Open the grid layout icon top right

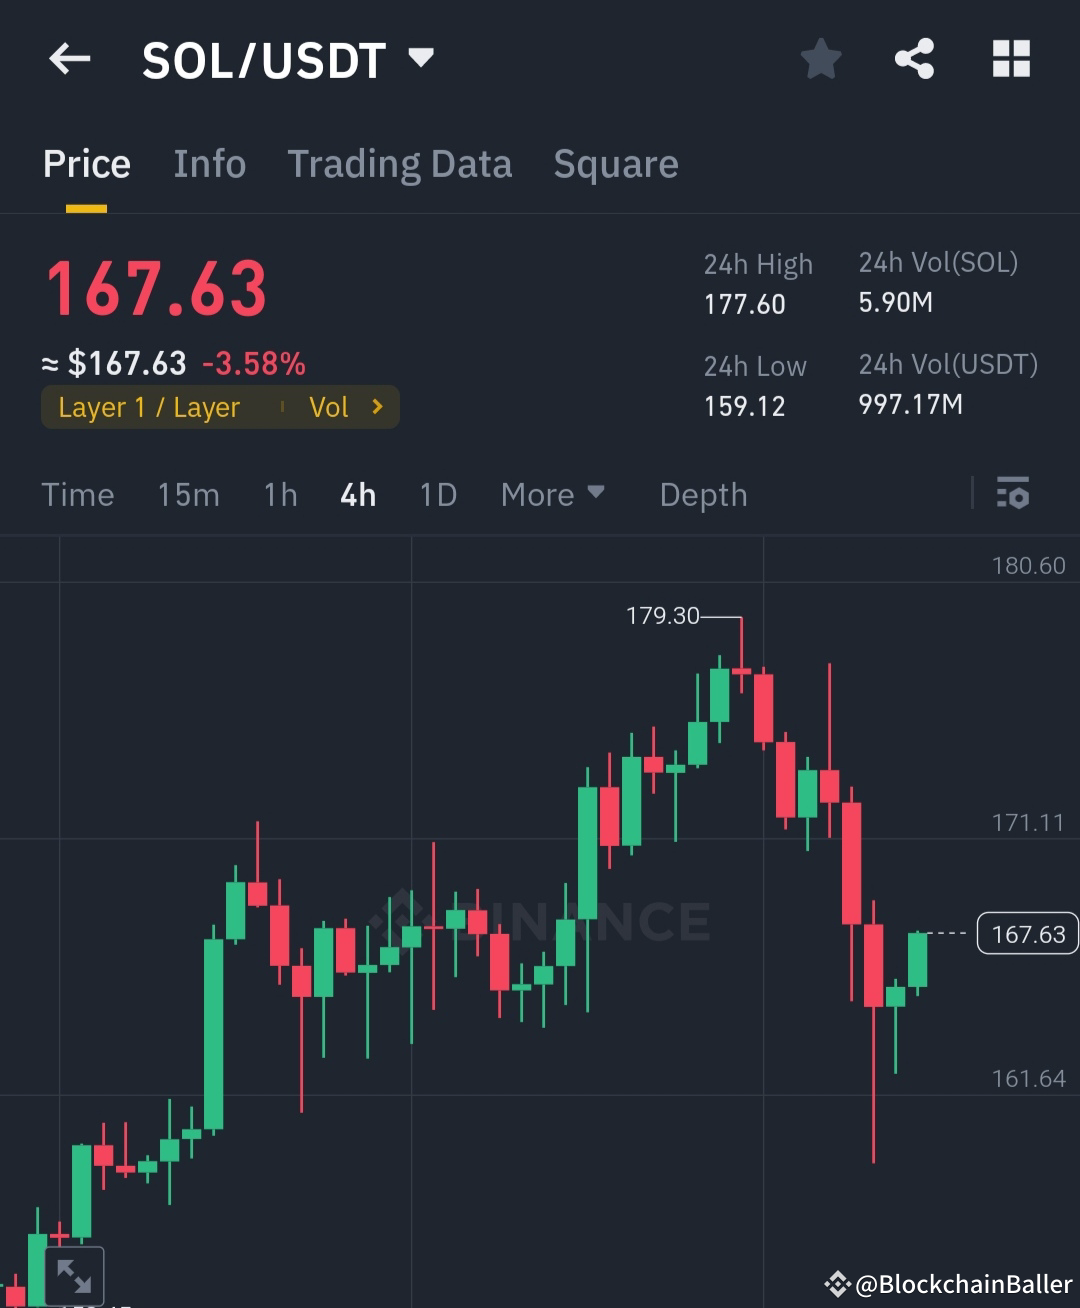pyautogui.click(x=1011, y=58)
